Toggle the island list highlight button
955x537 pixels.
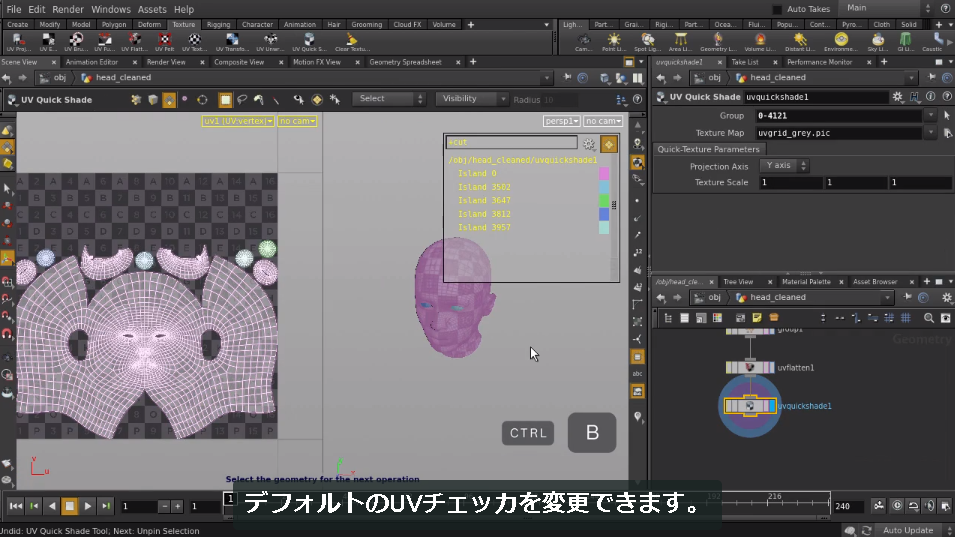click(x=608, y=144)
